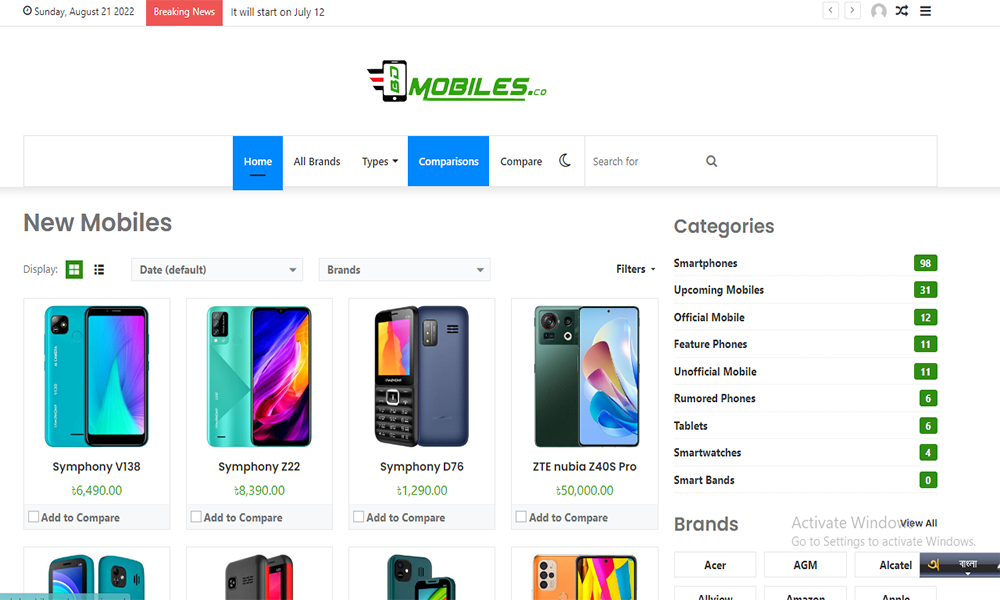Image resolution: width=1000 pixels, height=600 pixels.
Task: Click inside the Search for field
Action: (x=644, y=161)
